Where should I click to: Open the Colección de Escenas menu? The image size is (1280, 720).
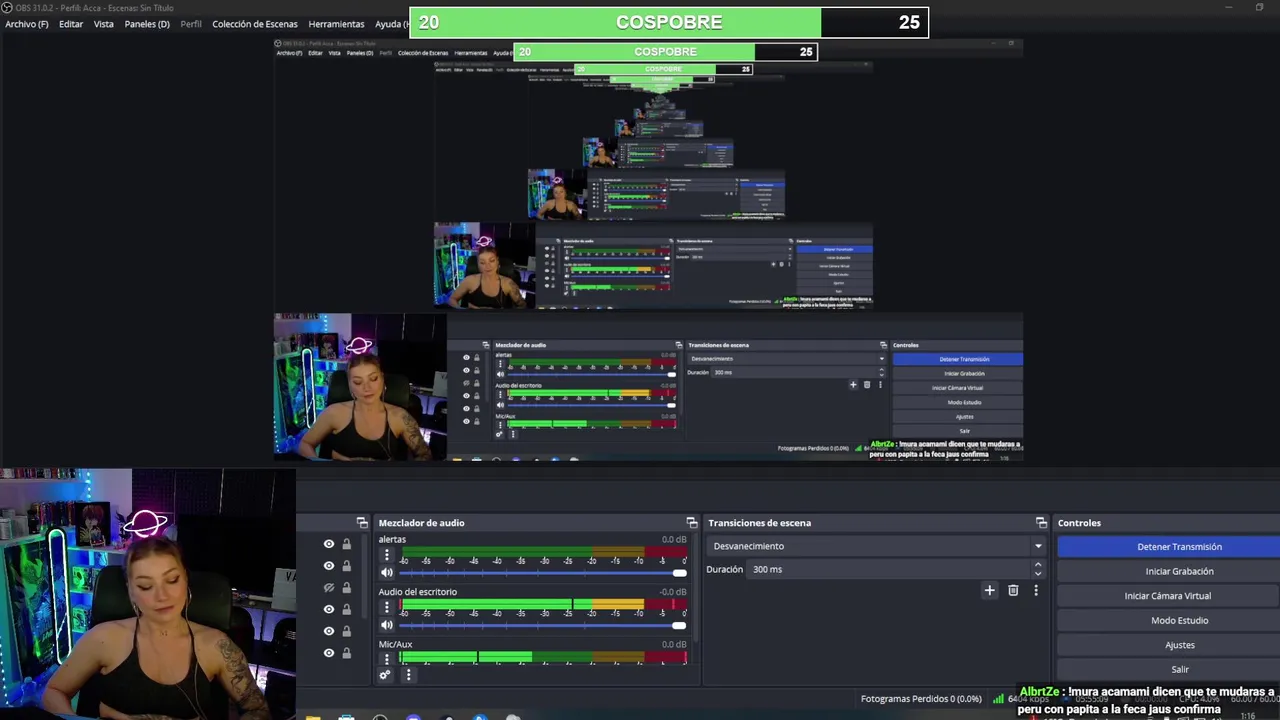pos(255,24)
